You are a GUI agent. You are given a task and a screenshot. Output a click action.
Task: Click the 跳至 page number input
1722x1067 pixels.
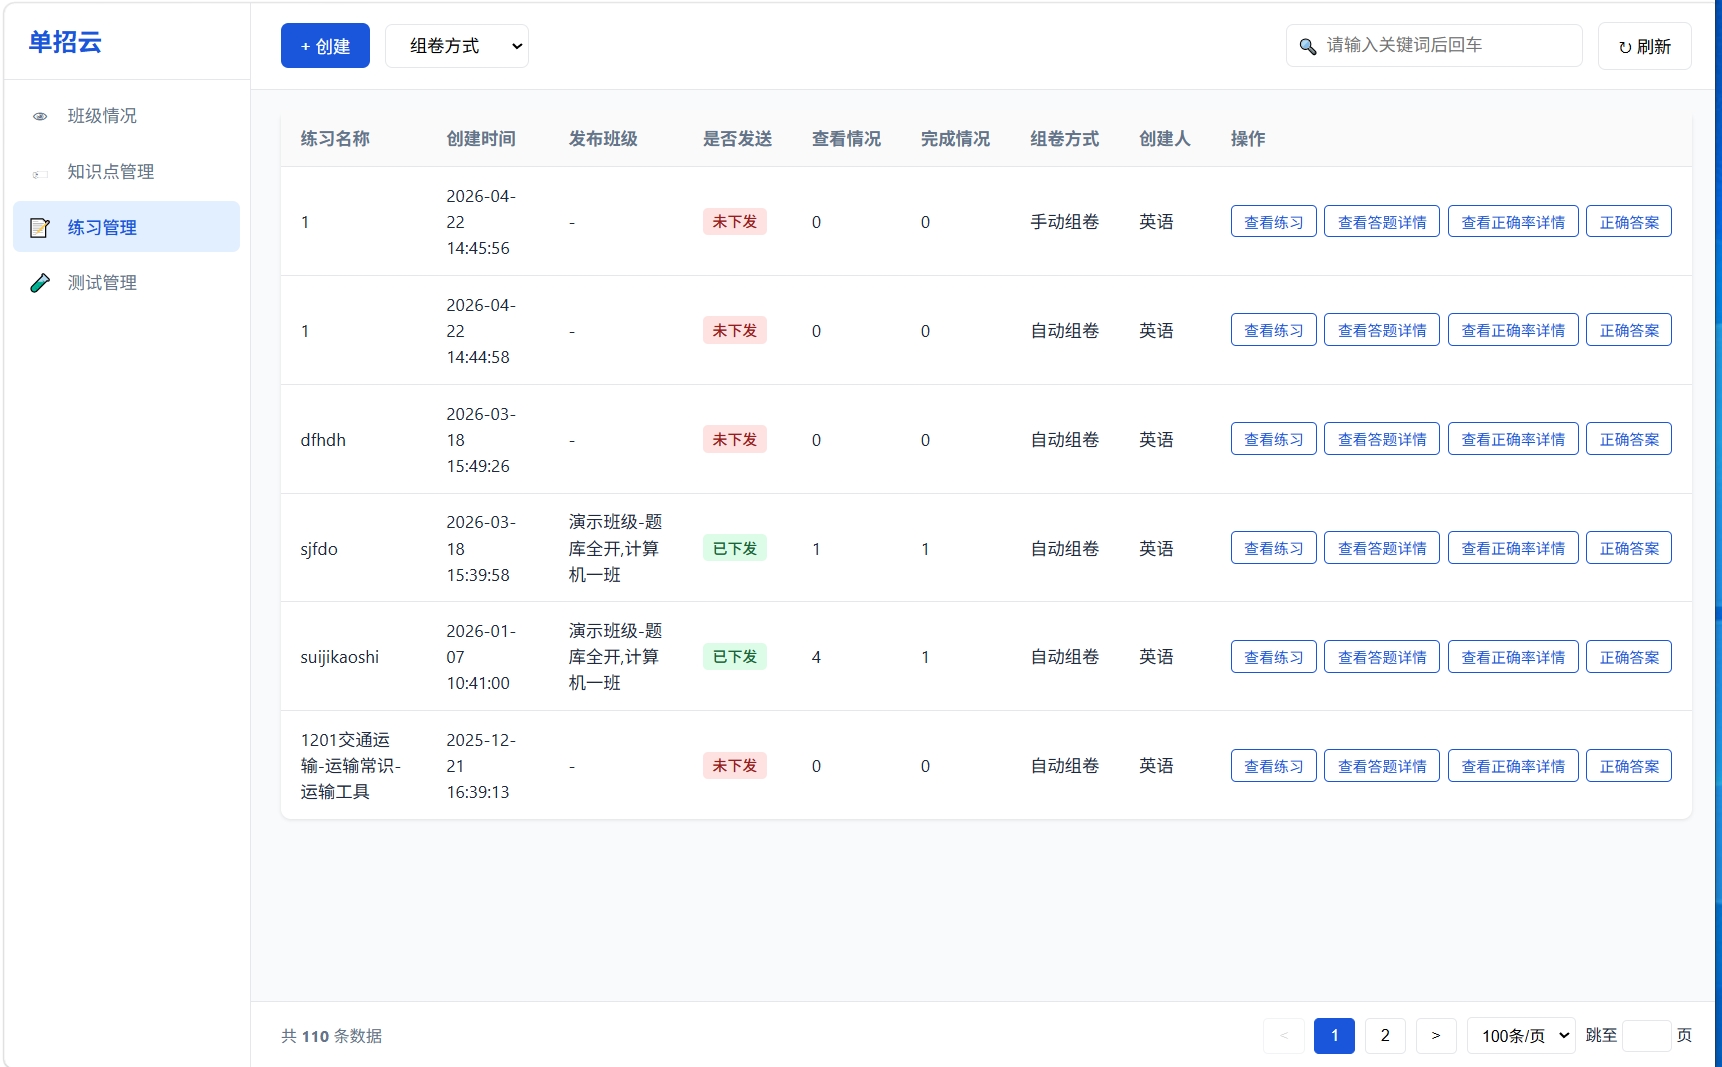click(1646, 1036)
